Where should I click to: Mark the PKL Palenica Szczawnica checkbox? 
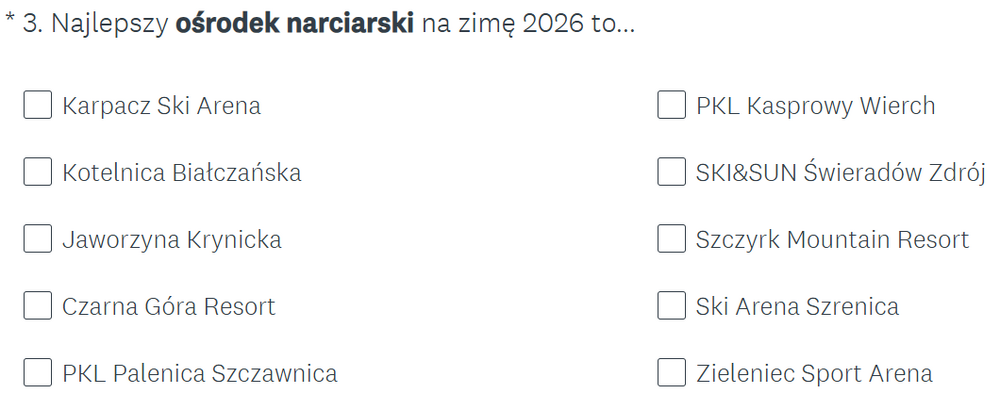pyautogui.click(x=38, y=373)
